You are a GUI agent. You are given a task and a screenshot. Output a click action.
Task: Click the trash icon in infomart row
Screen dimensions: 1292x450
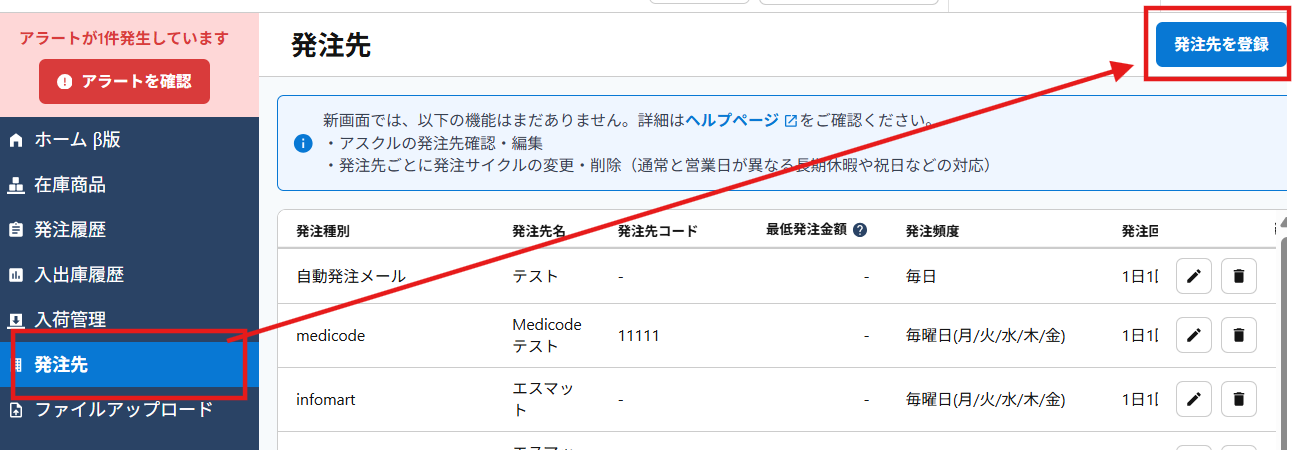pyautogui.click(x=1238, y=400)
